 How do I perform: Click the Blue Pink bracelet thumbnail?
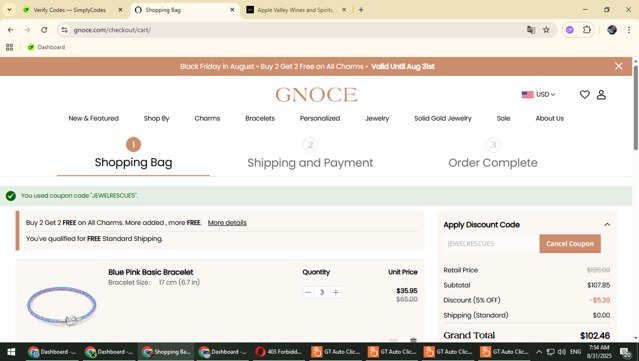[x=62, y=306]
